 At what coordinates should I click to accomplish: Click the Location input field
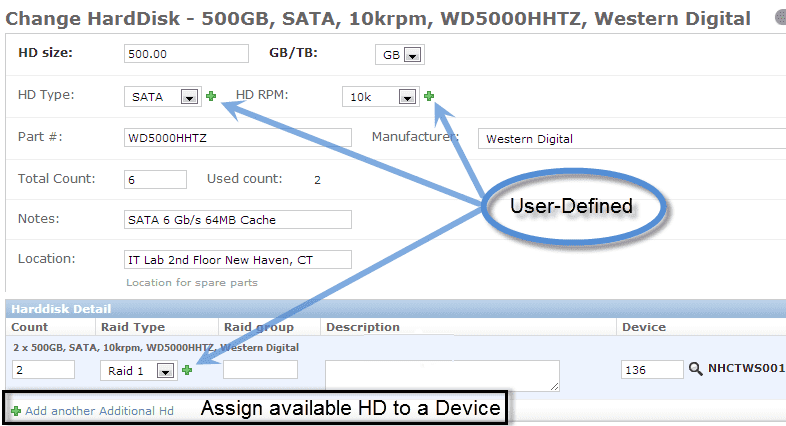click(x=238, y=260)
